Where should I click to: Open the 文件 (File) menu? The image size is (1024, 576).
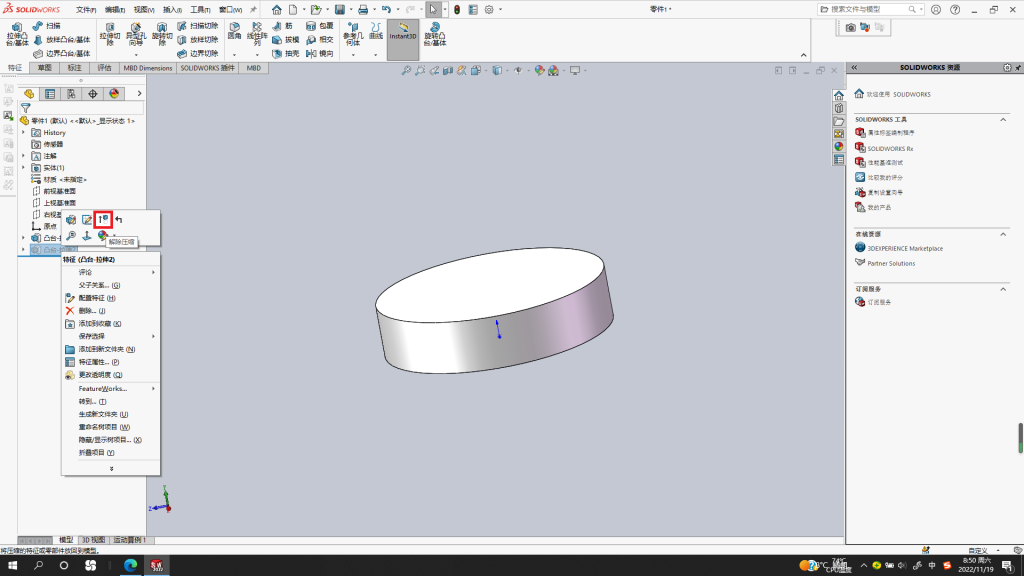tap(86, 10)
